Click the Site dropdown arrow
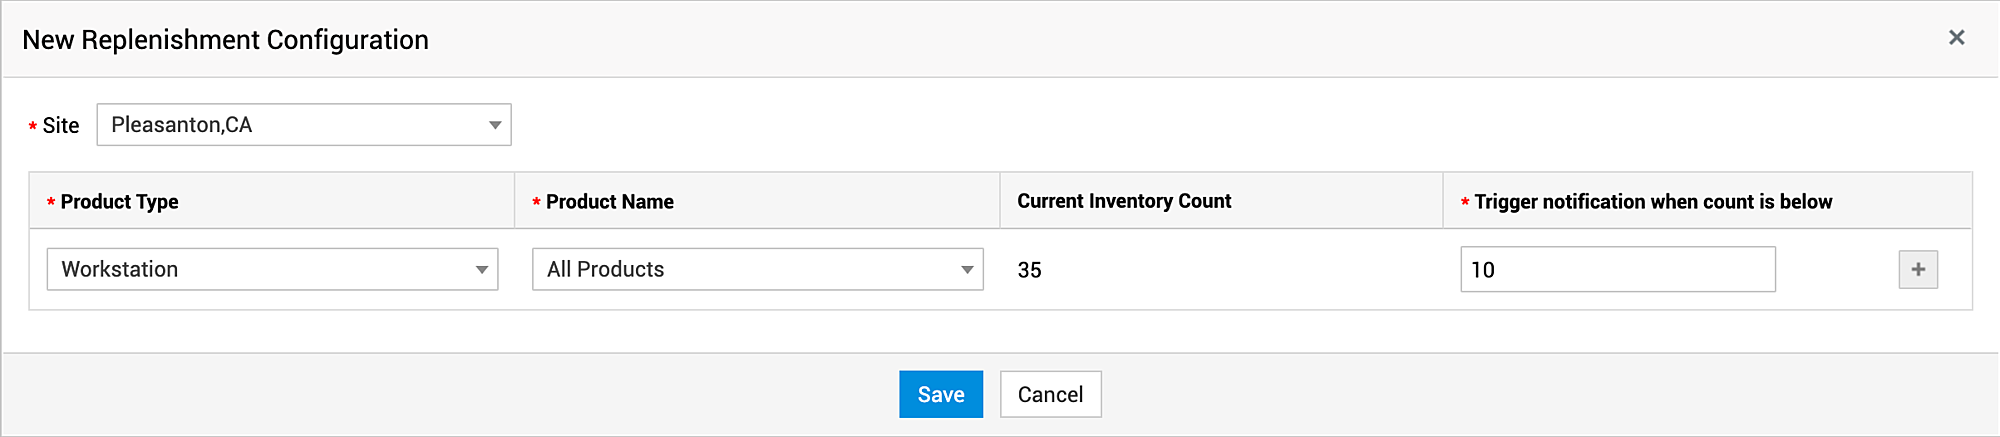Screen dimensions: 2000x437 tap(494, 125)
